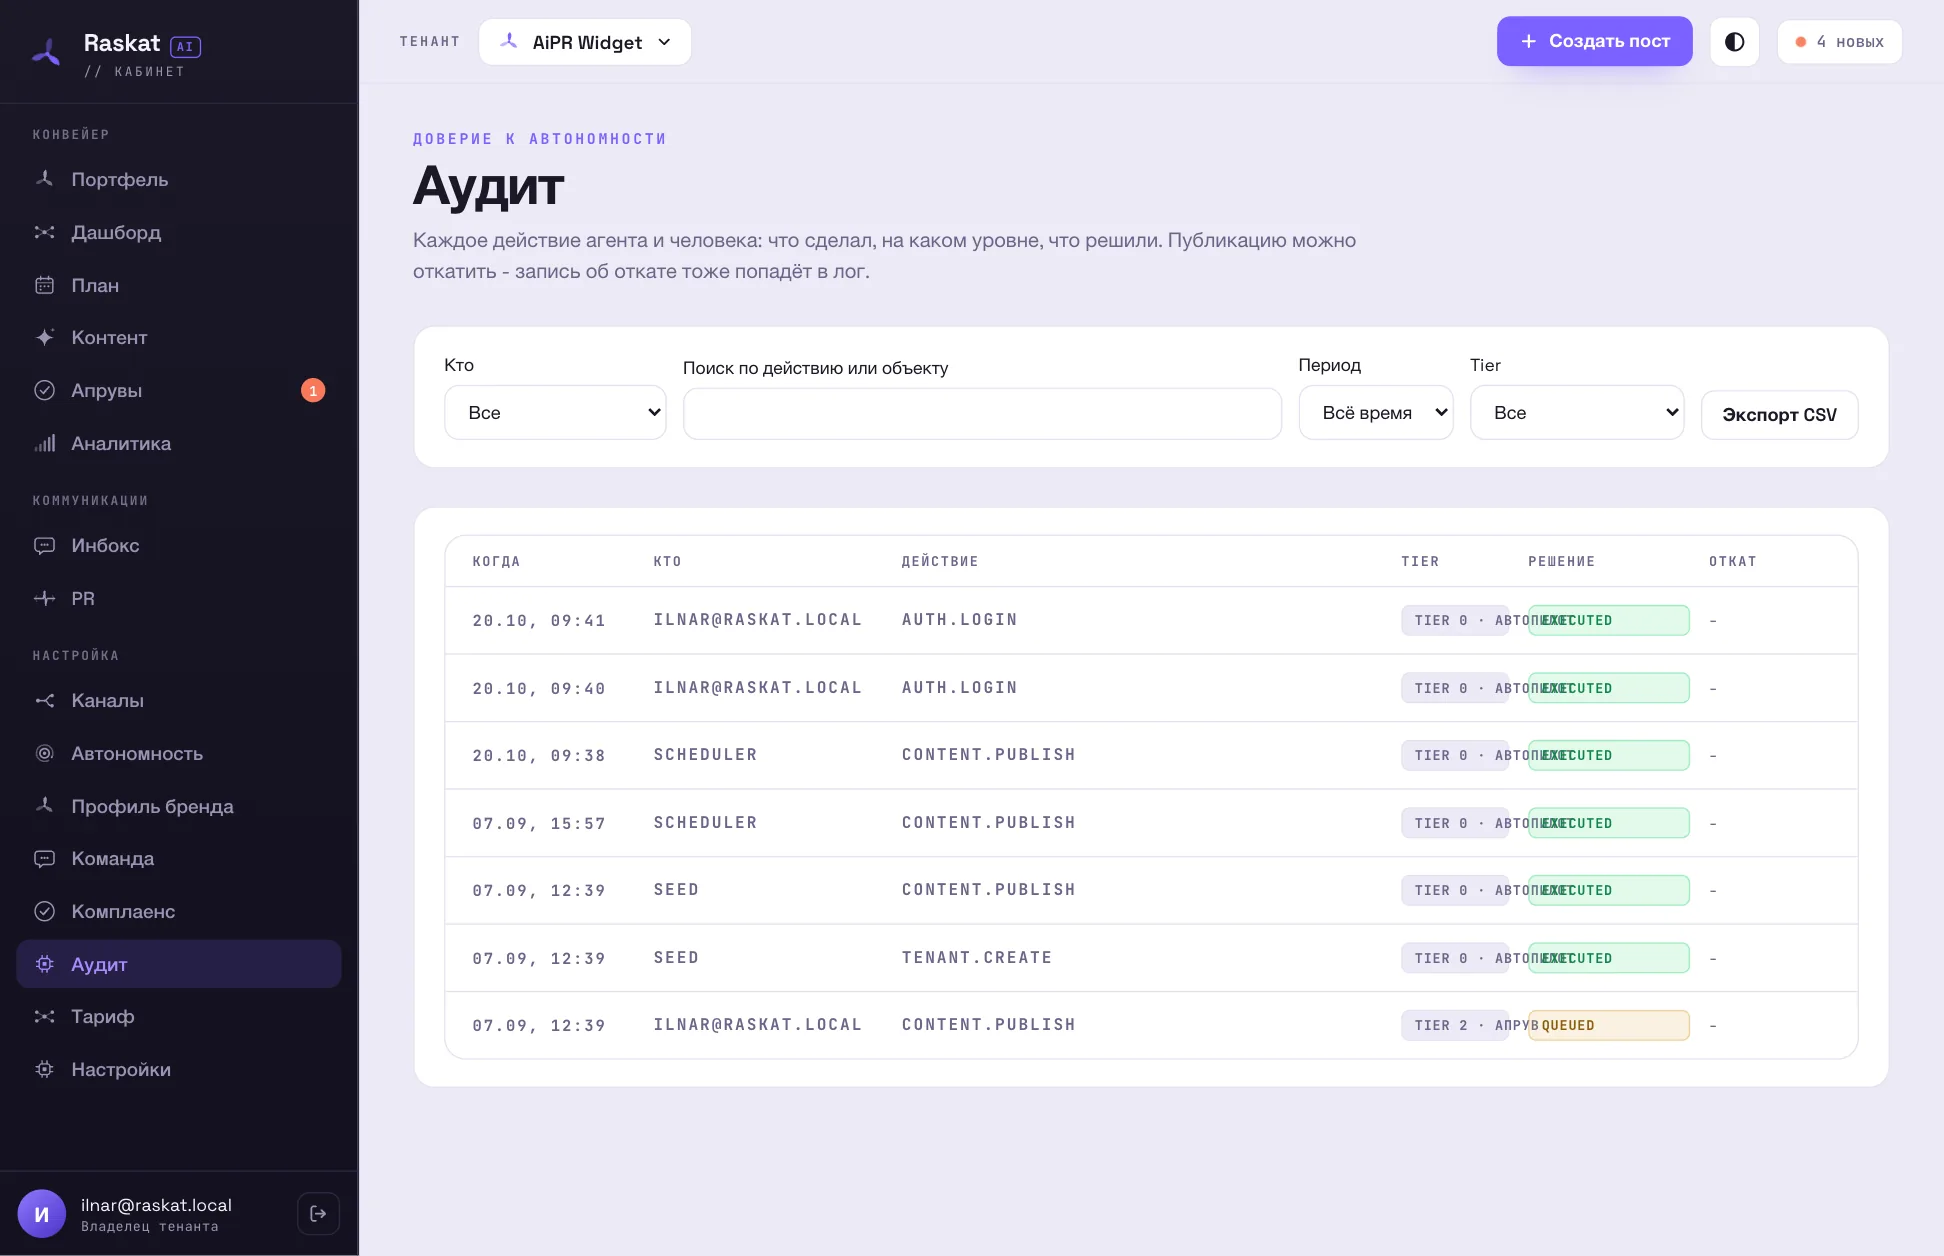Click the Настройки chip icon

(44, 1069)
